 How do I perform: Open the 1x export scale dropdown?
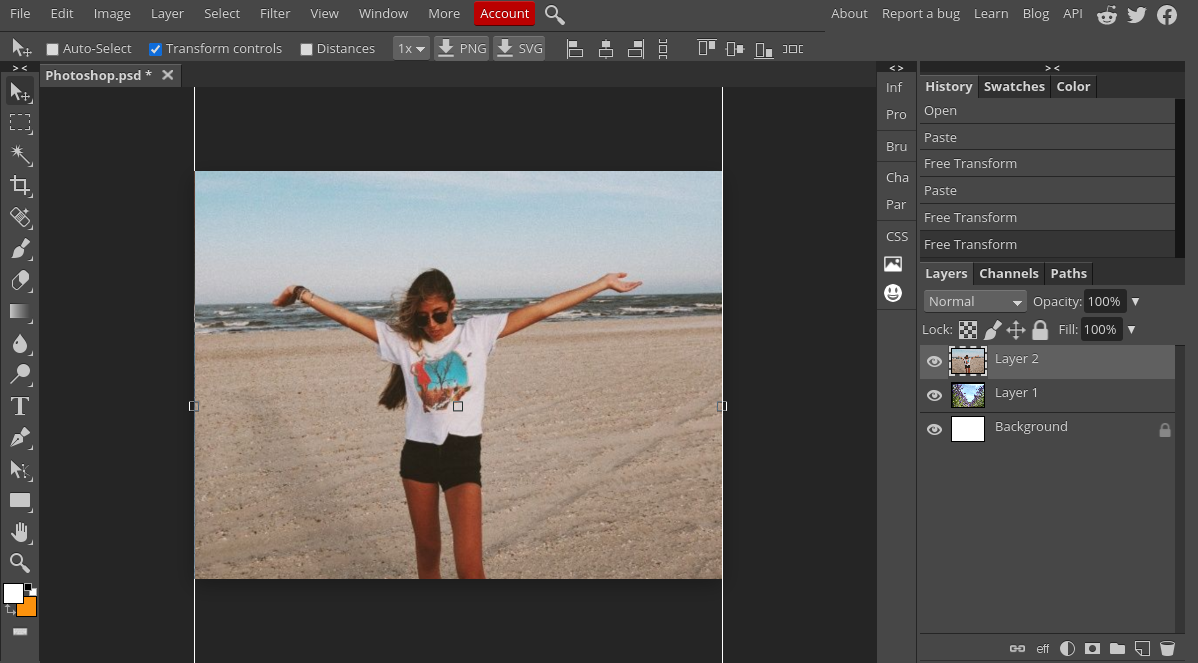[411, 49]
